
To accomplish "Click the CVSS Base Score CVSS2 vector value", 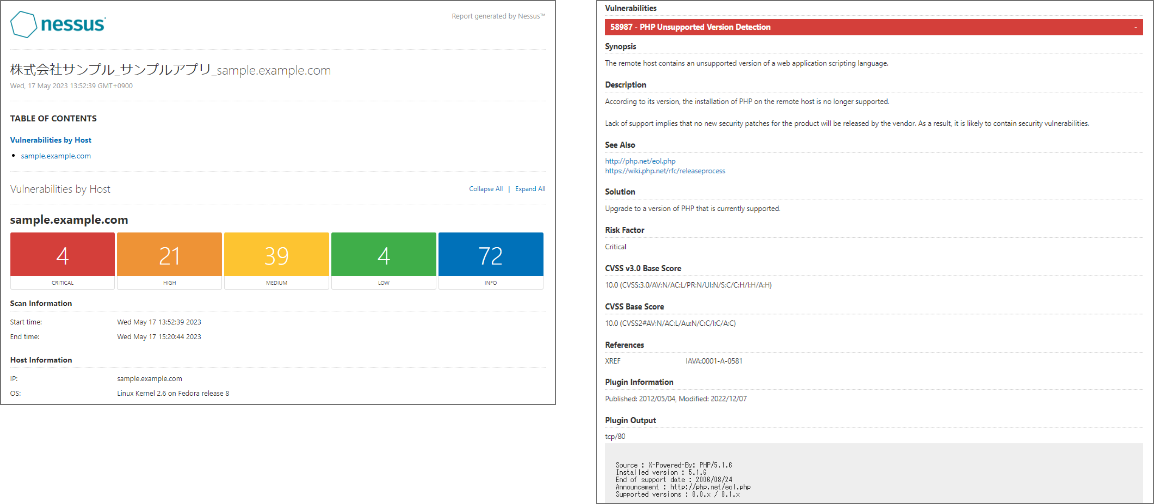I will [x=670, y=323].
